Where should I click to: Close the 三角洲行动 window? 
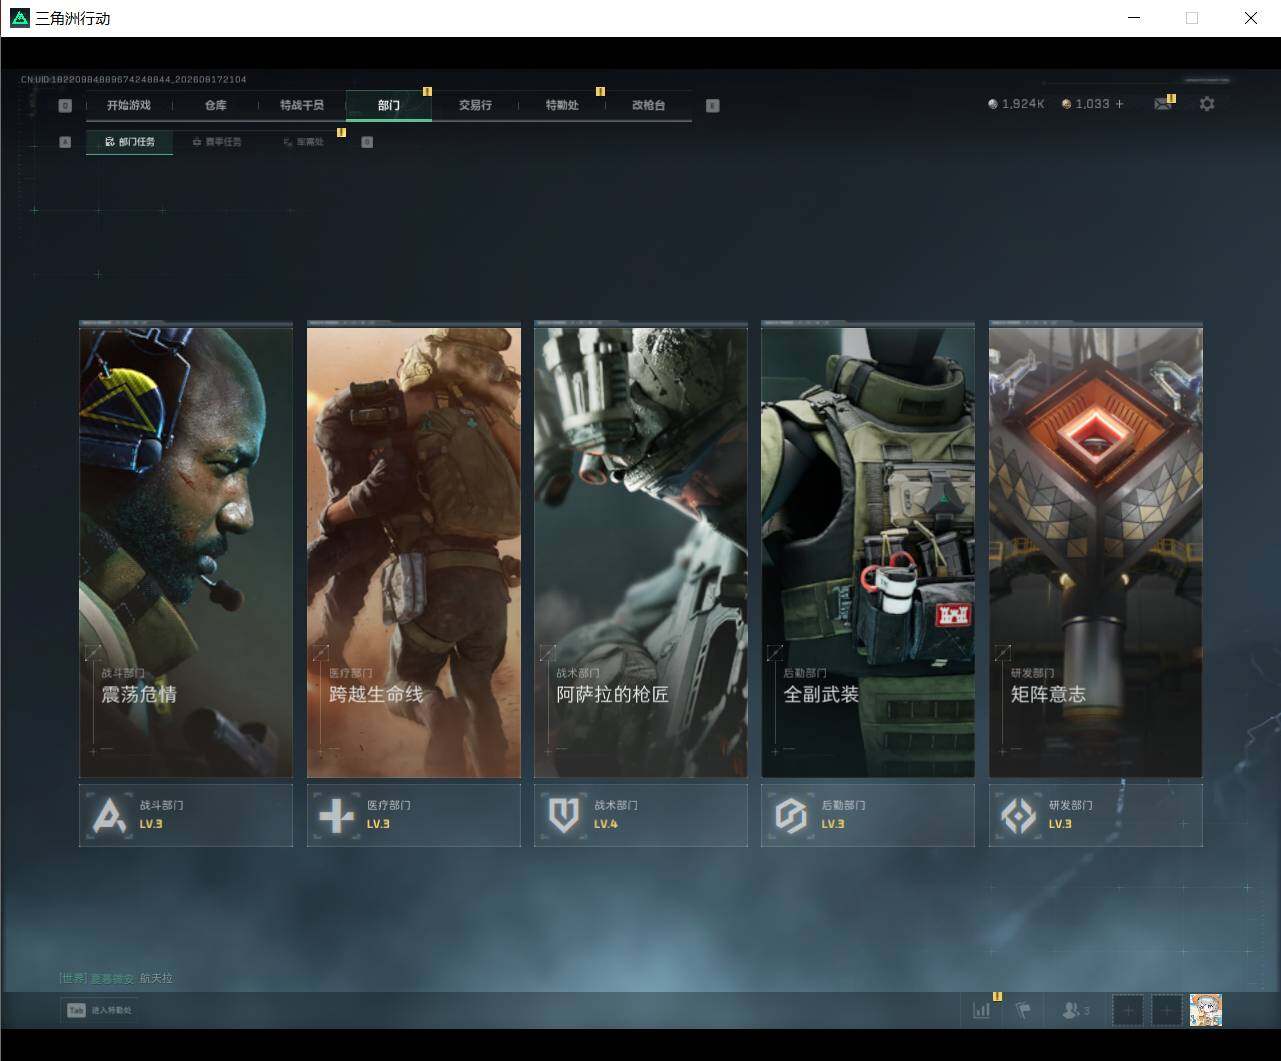coord(1251,18)
